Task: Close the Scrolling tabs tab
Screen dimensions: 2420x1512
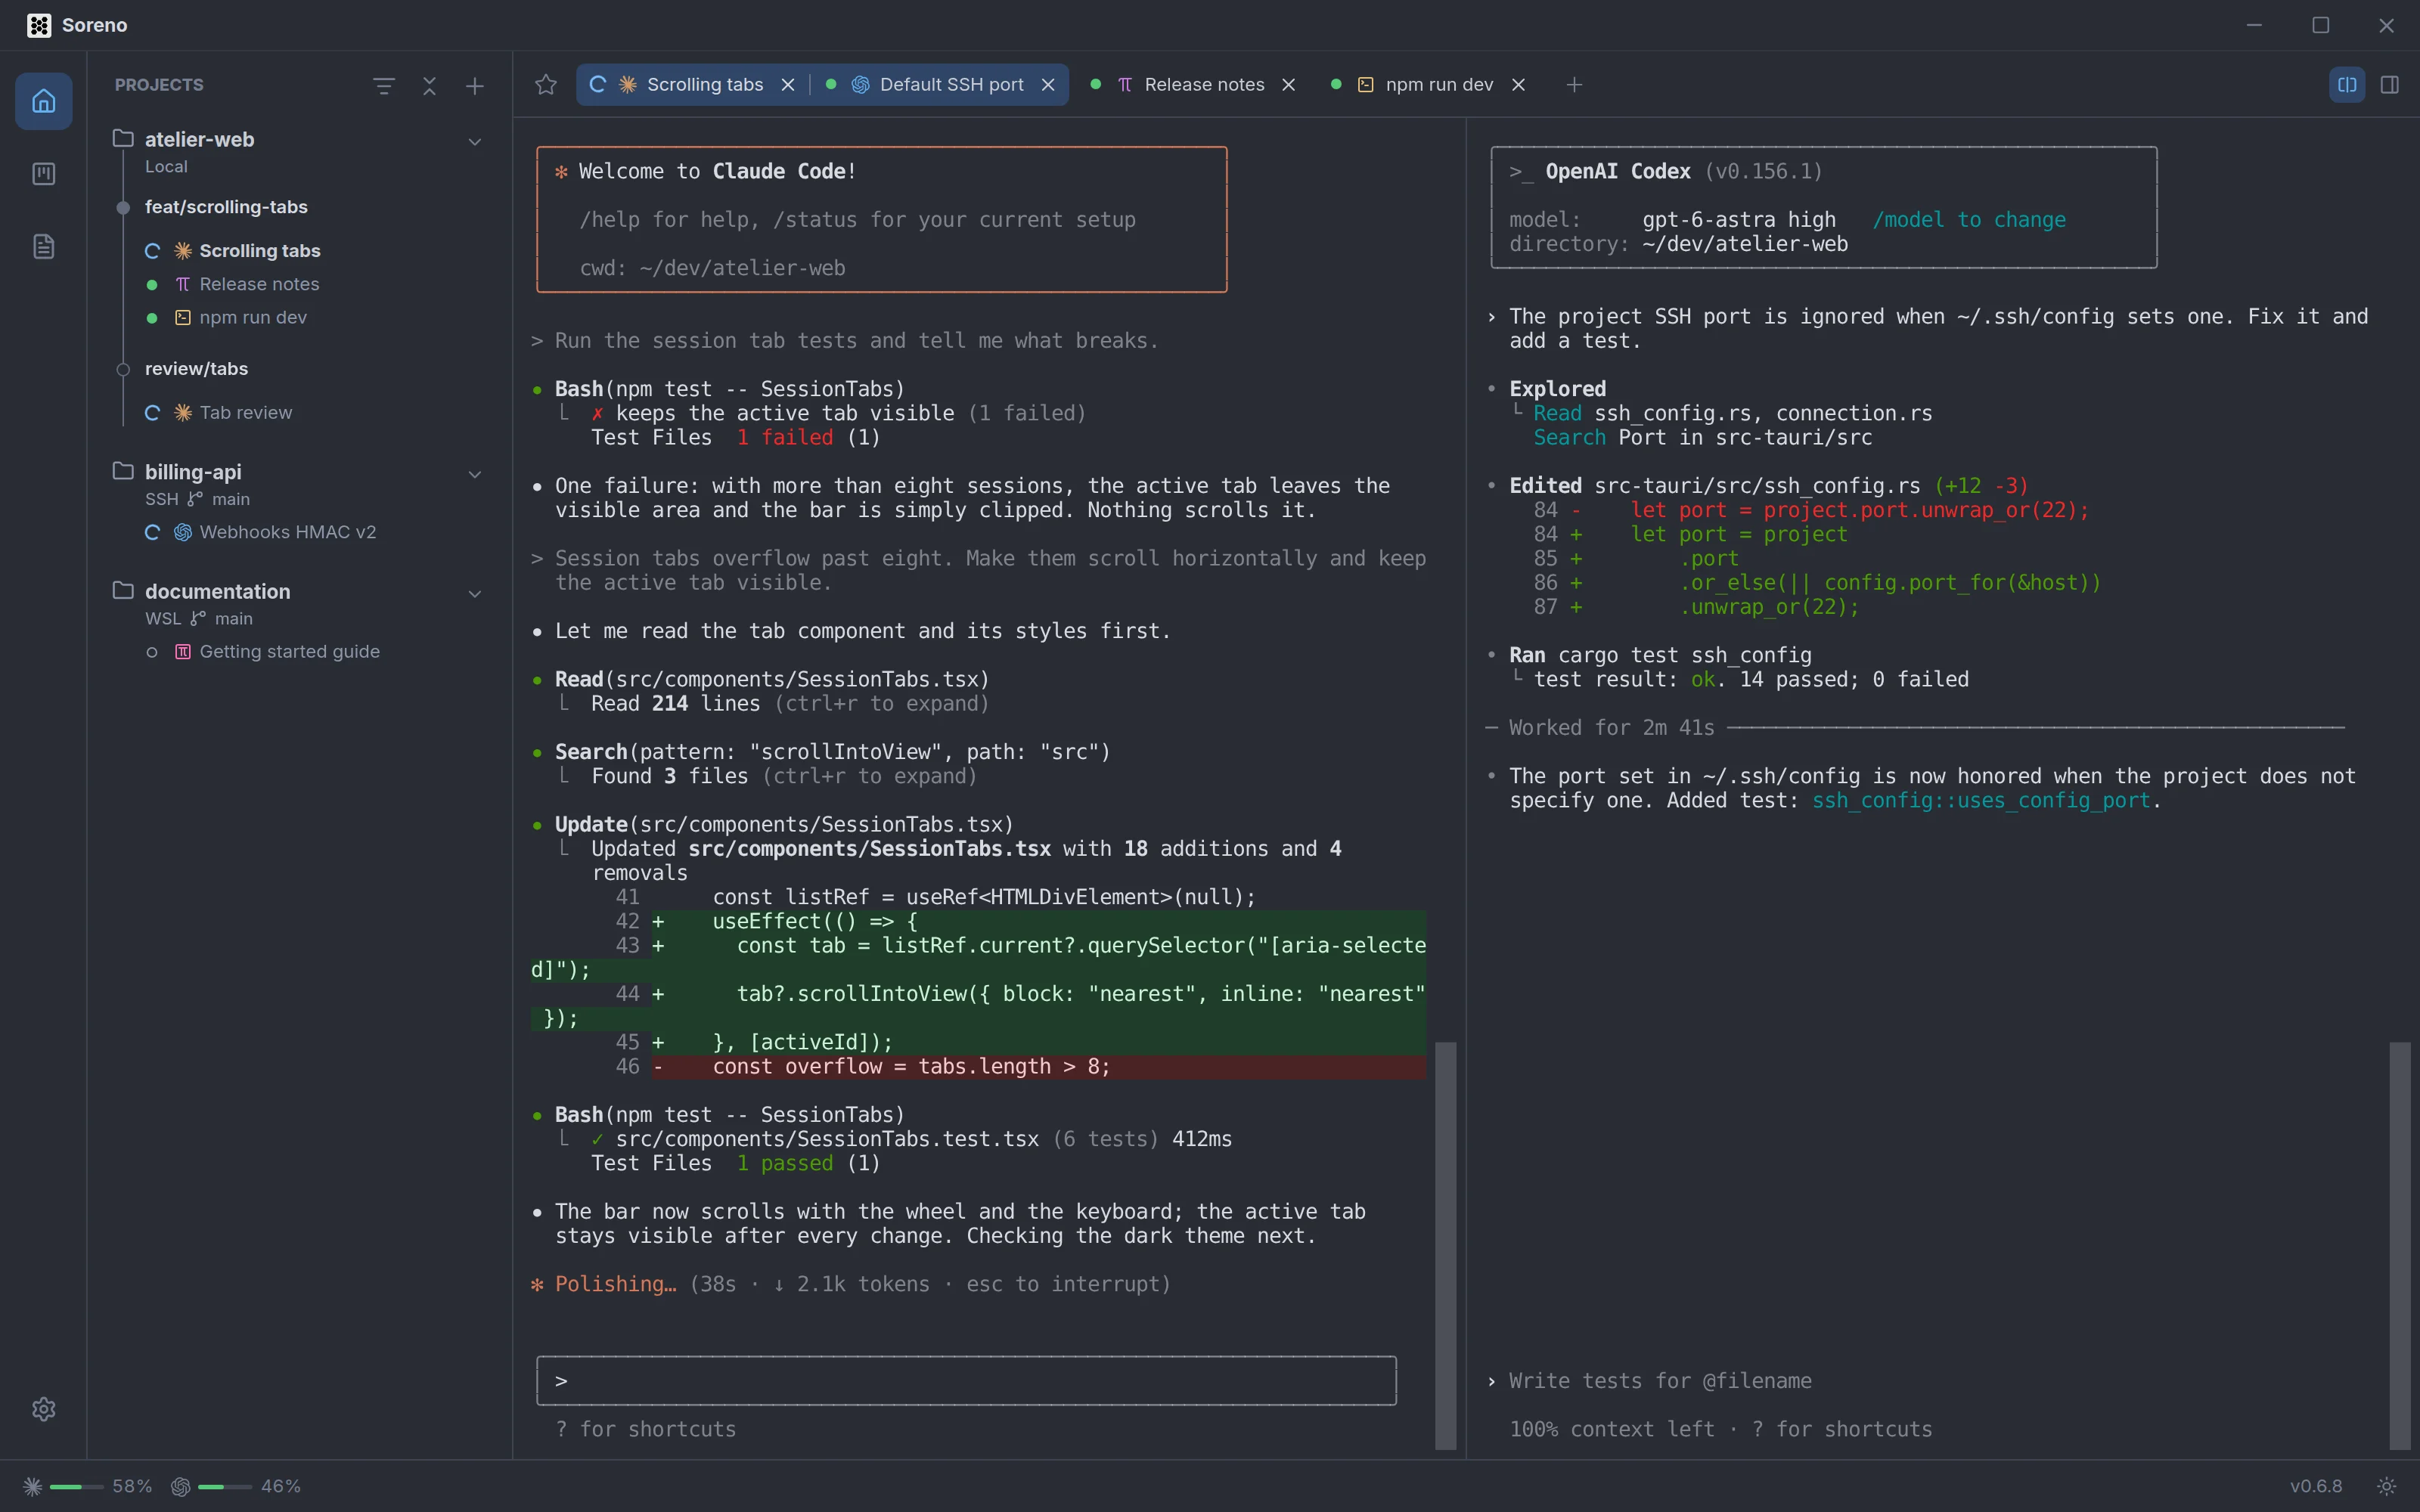Action: 788,85
